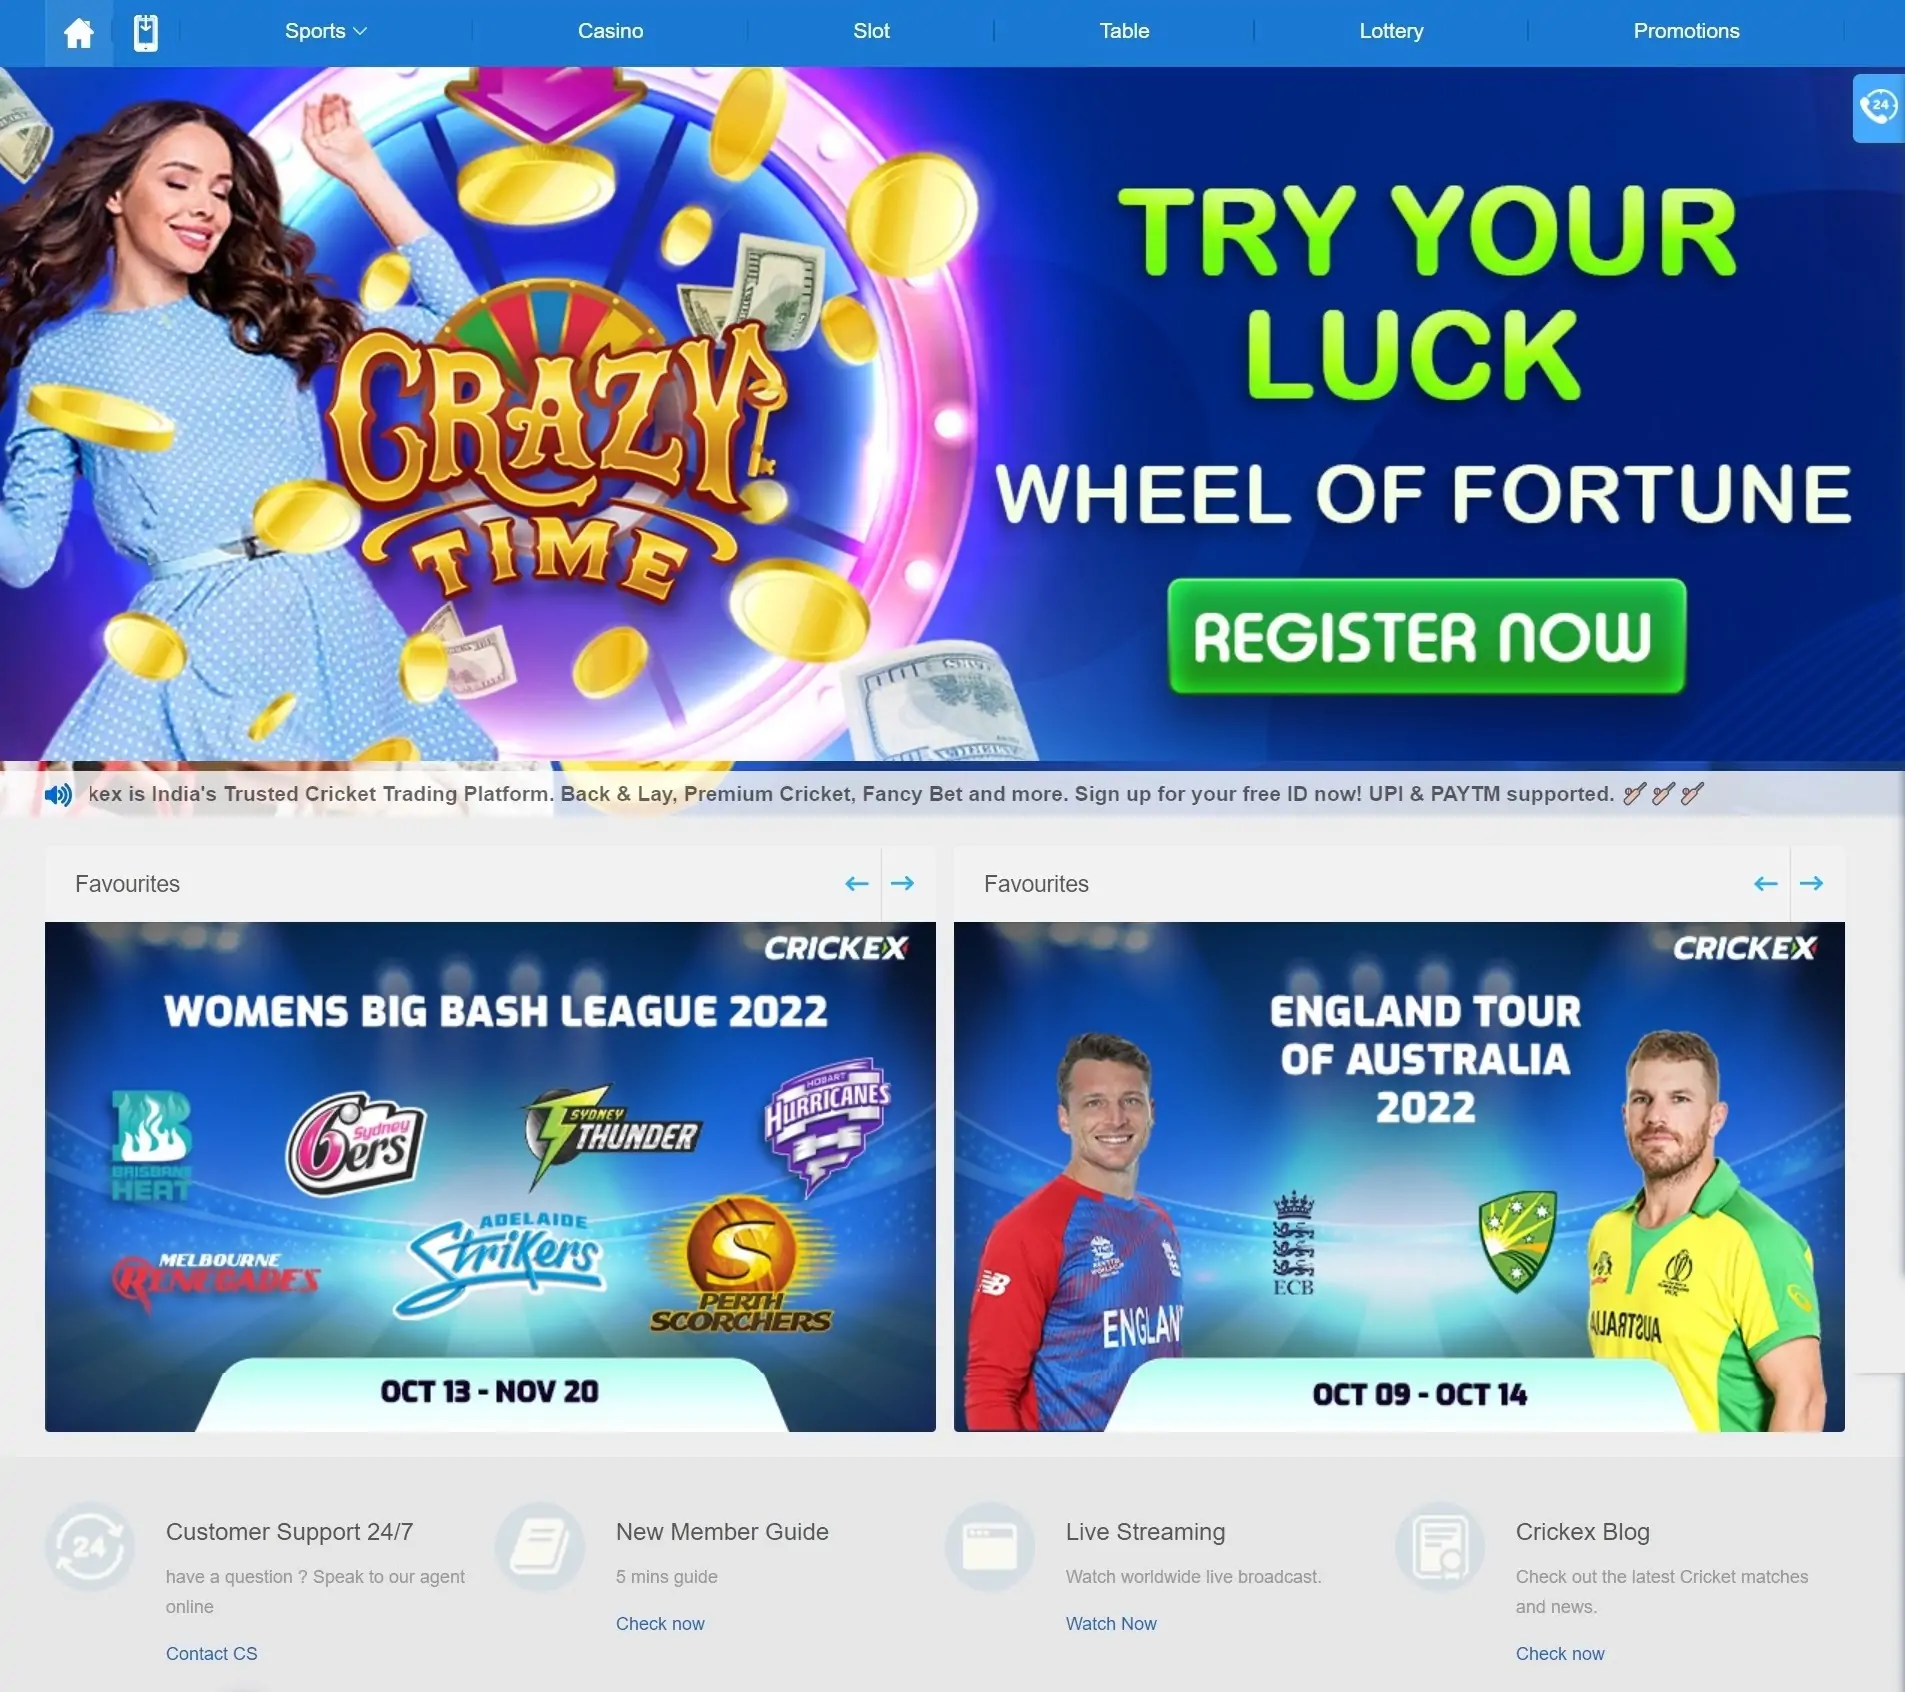Viewport: 1905px width, 1692px height.
Task: Follow the Contact CS link
Action: 212,1654
